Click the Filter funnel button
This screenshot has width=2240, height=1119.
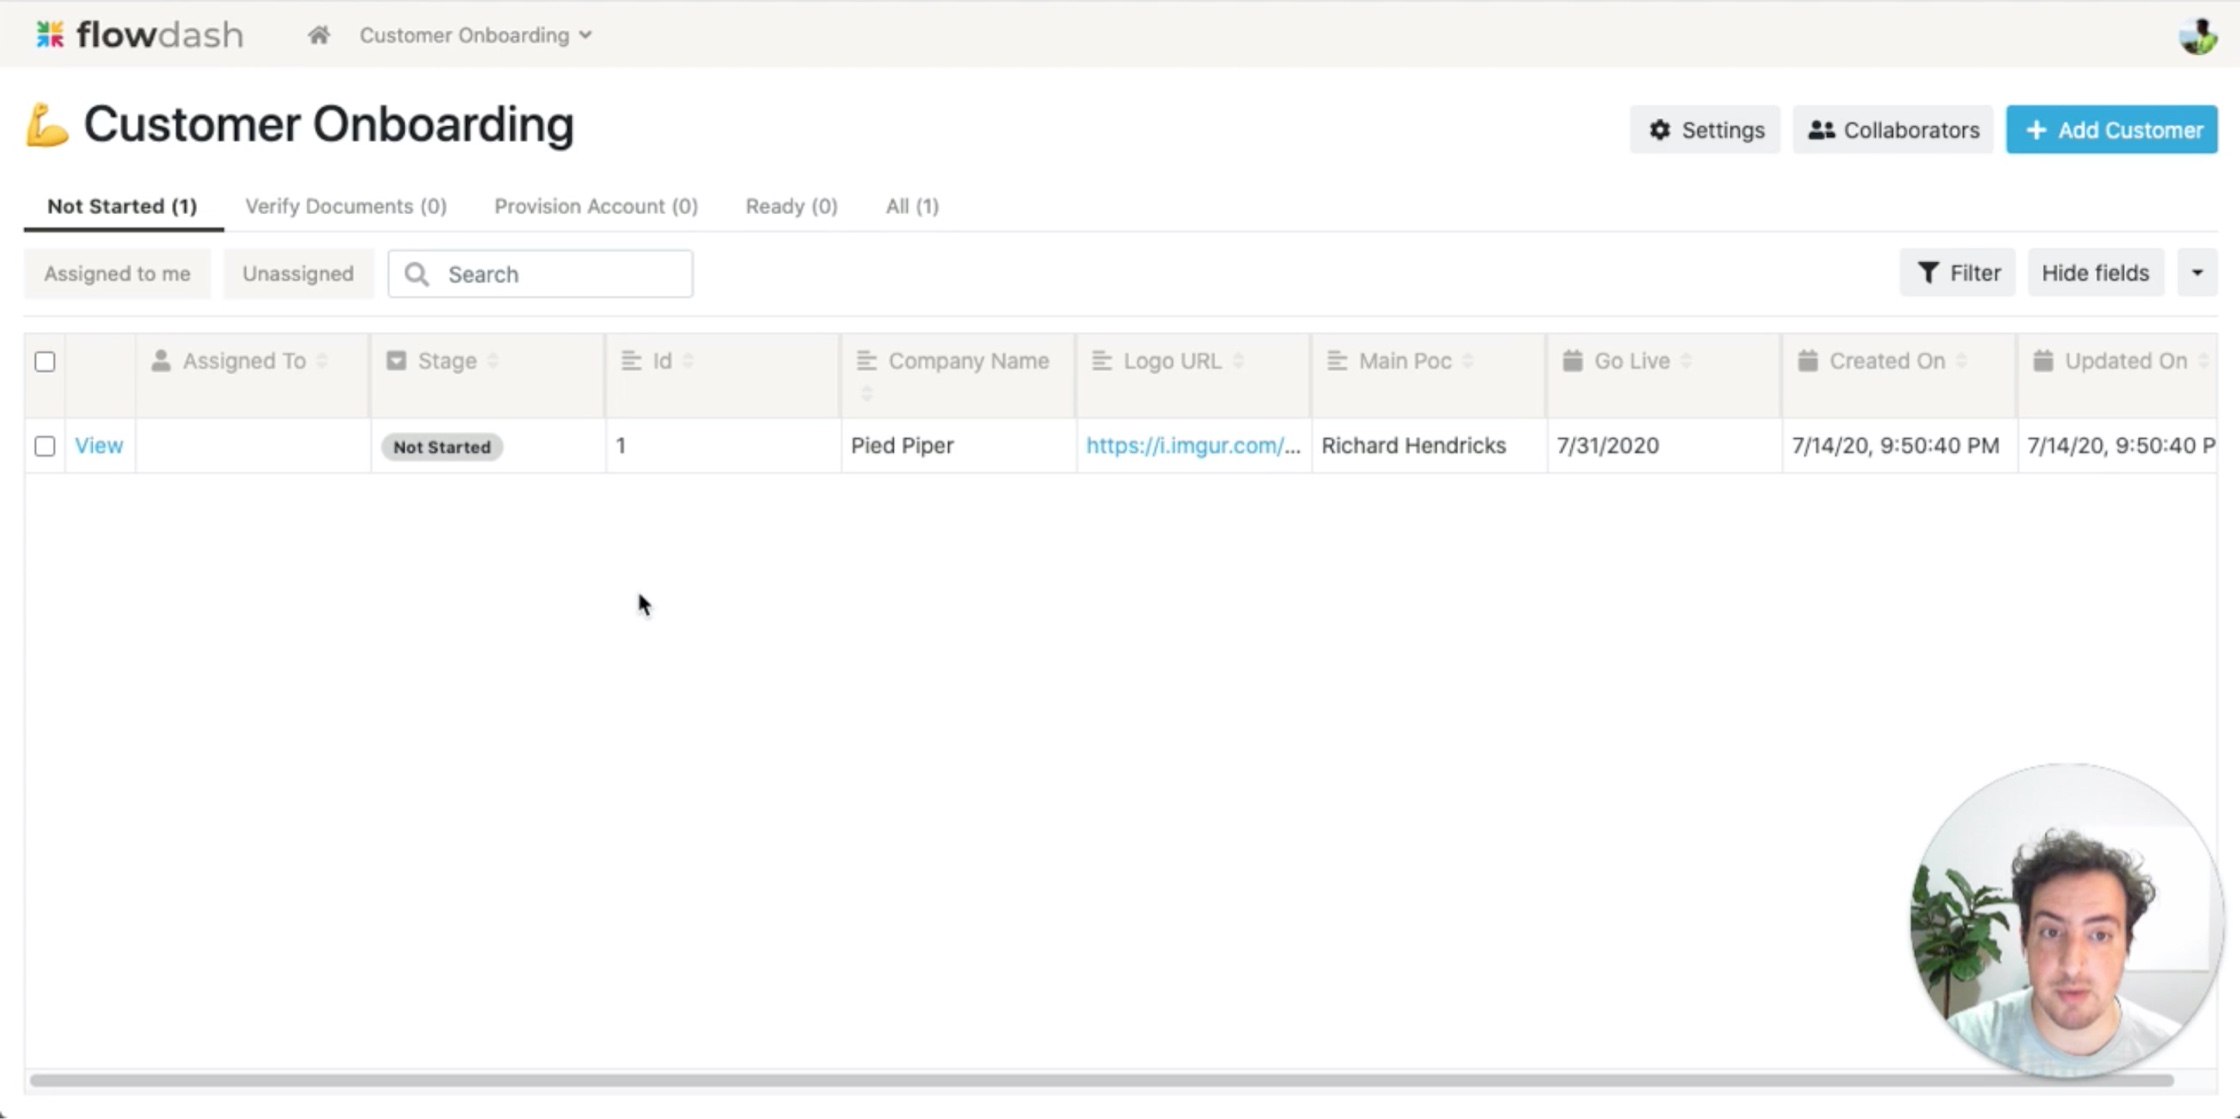pyautogui.click(x=1957, y=273)
